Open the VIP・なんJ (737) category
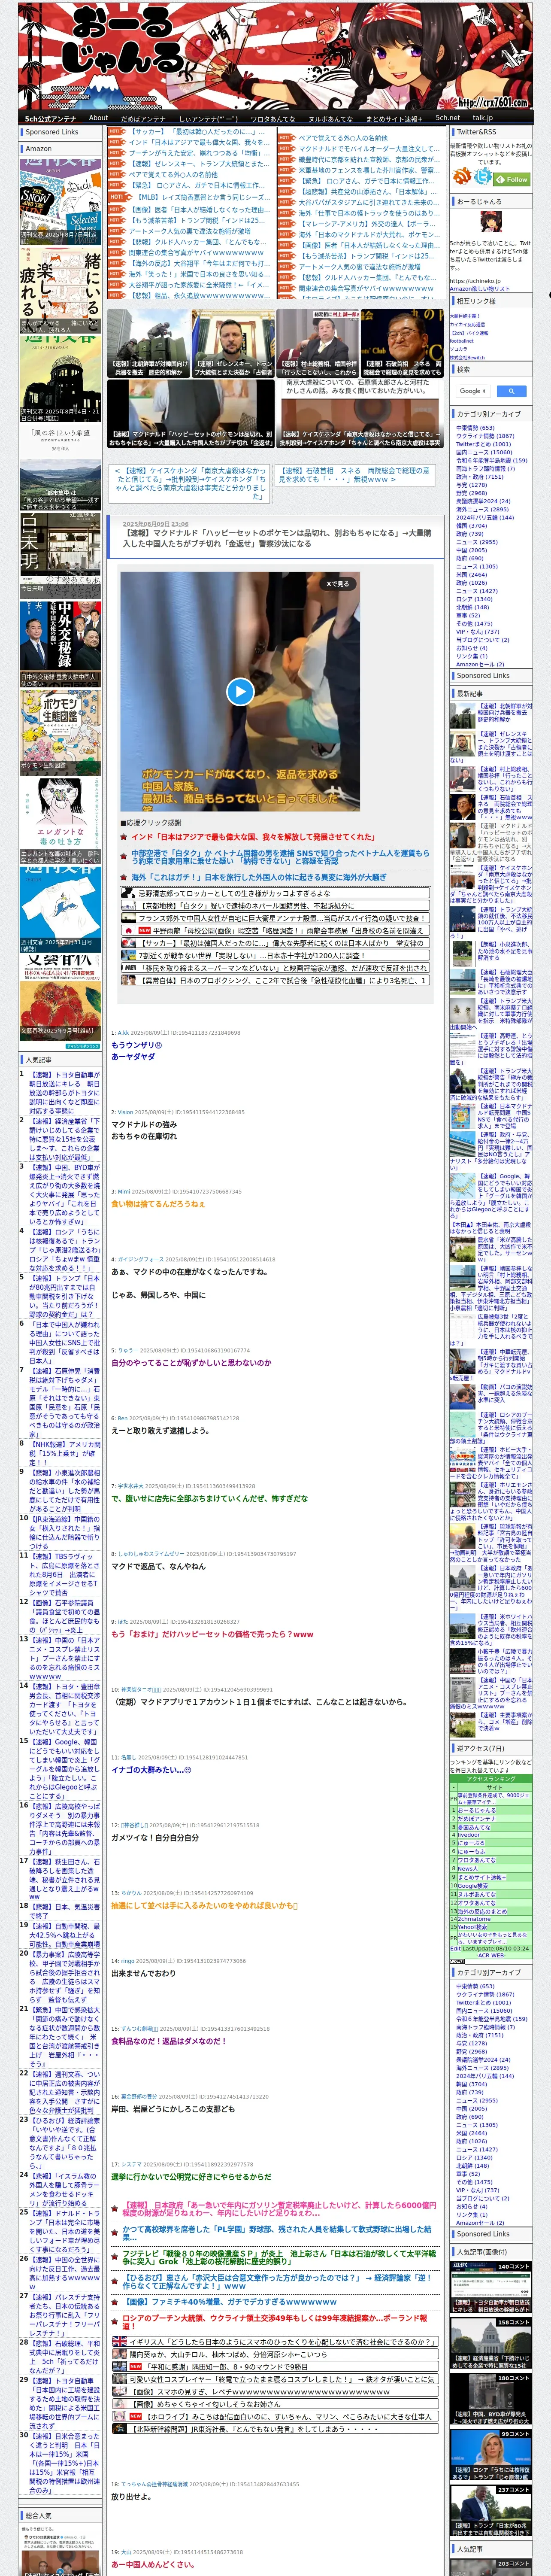The width and height of the screenshot is (551, 2576). 477,632
